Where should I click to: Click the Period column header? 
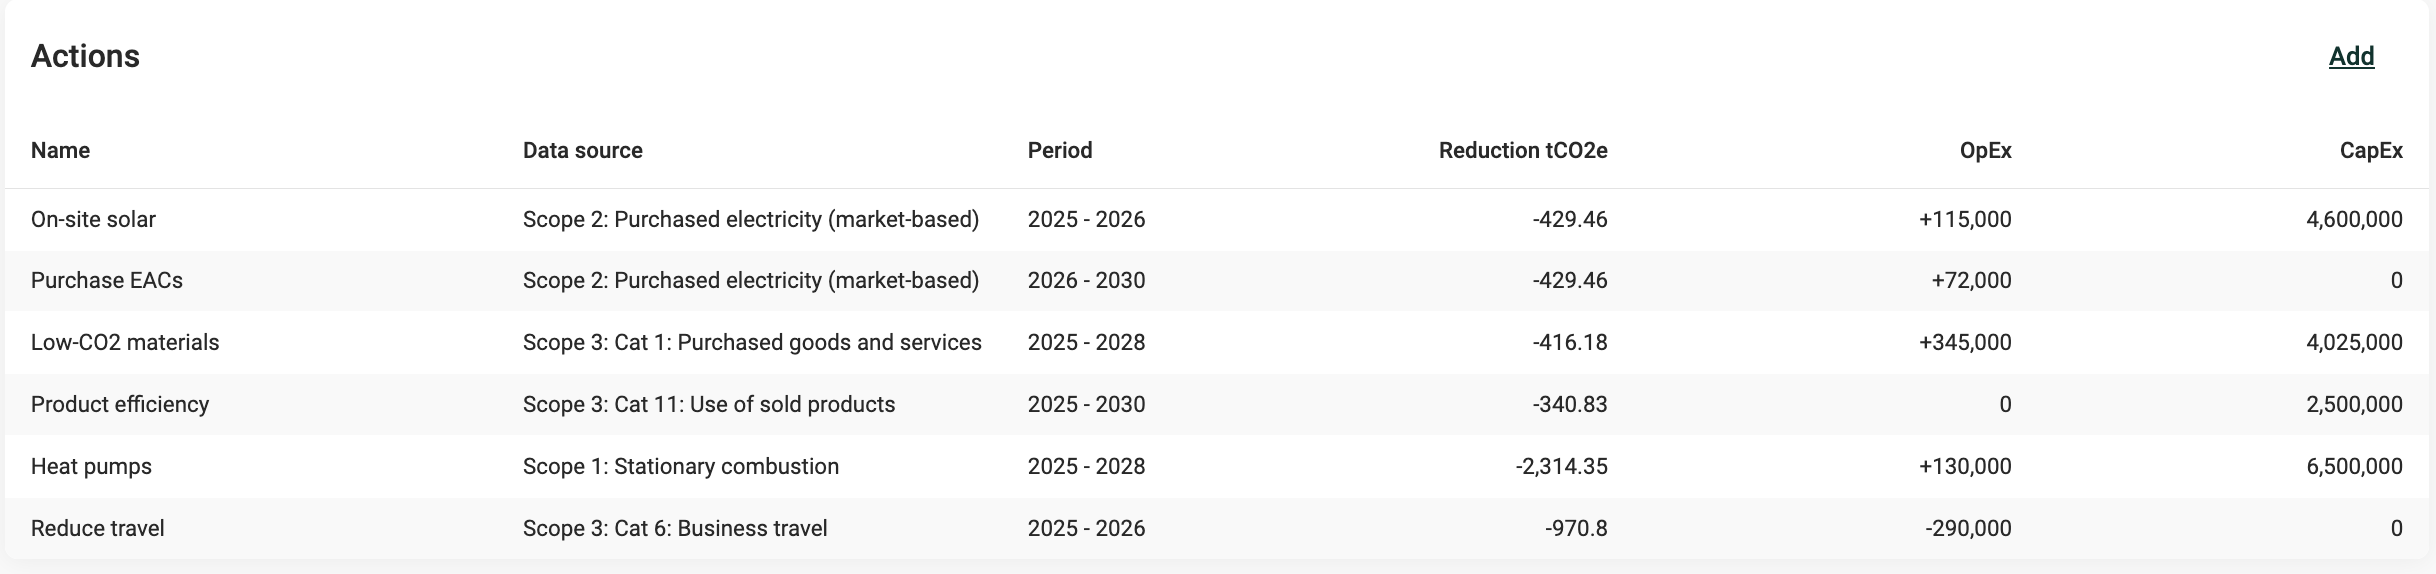[1059, 150]
